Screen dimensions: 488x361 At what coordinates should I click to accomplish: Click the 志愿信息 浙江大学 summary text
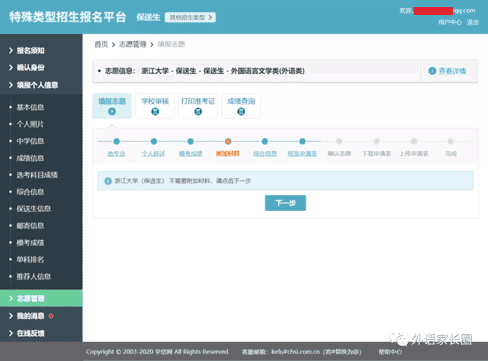point(205,71)
